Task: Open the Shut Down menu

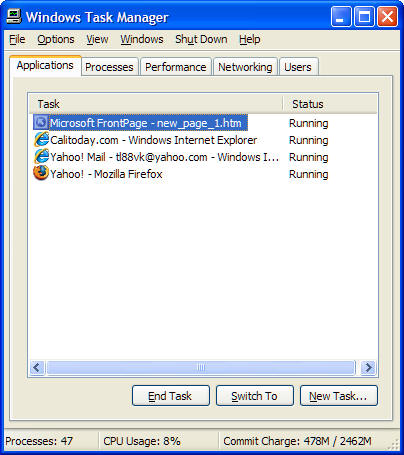Action: coord(201,39)
